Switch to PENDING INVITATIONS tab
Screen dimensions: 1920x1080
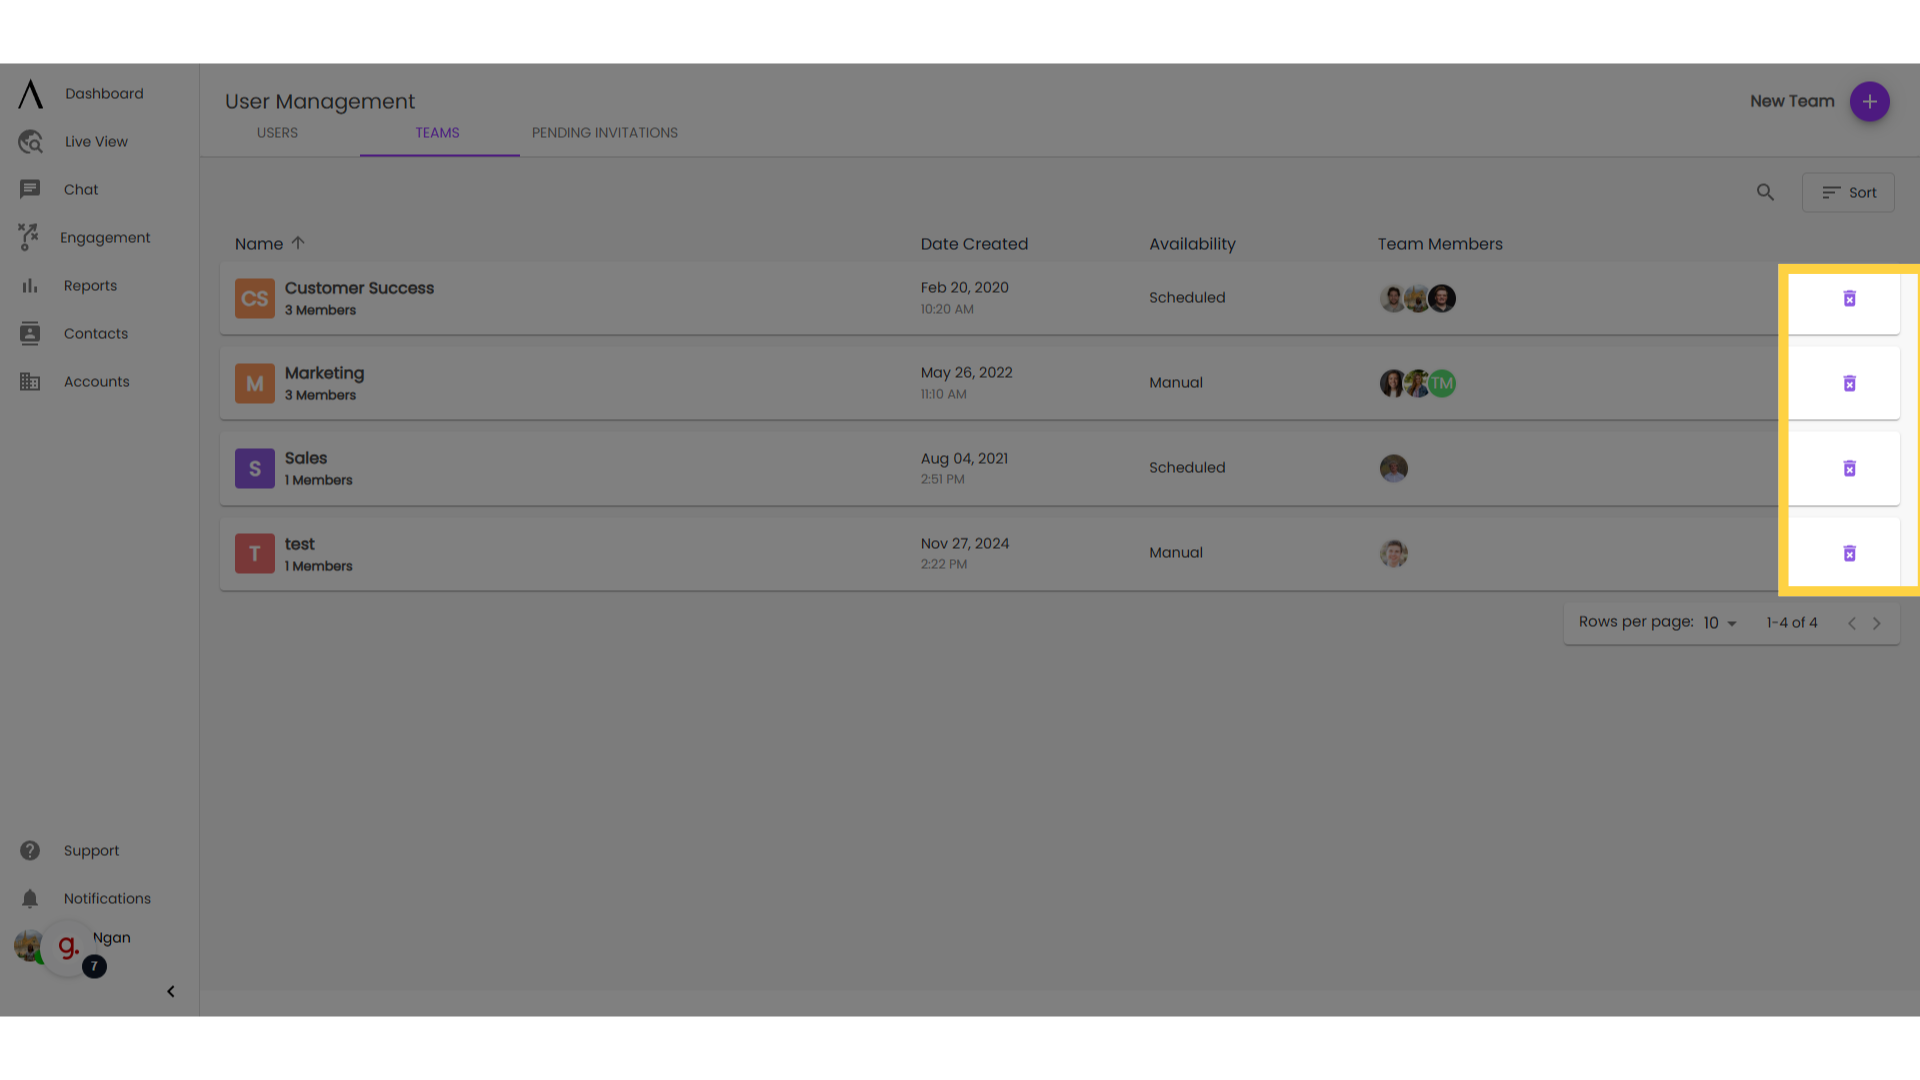[604, 132]
